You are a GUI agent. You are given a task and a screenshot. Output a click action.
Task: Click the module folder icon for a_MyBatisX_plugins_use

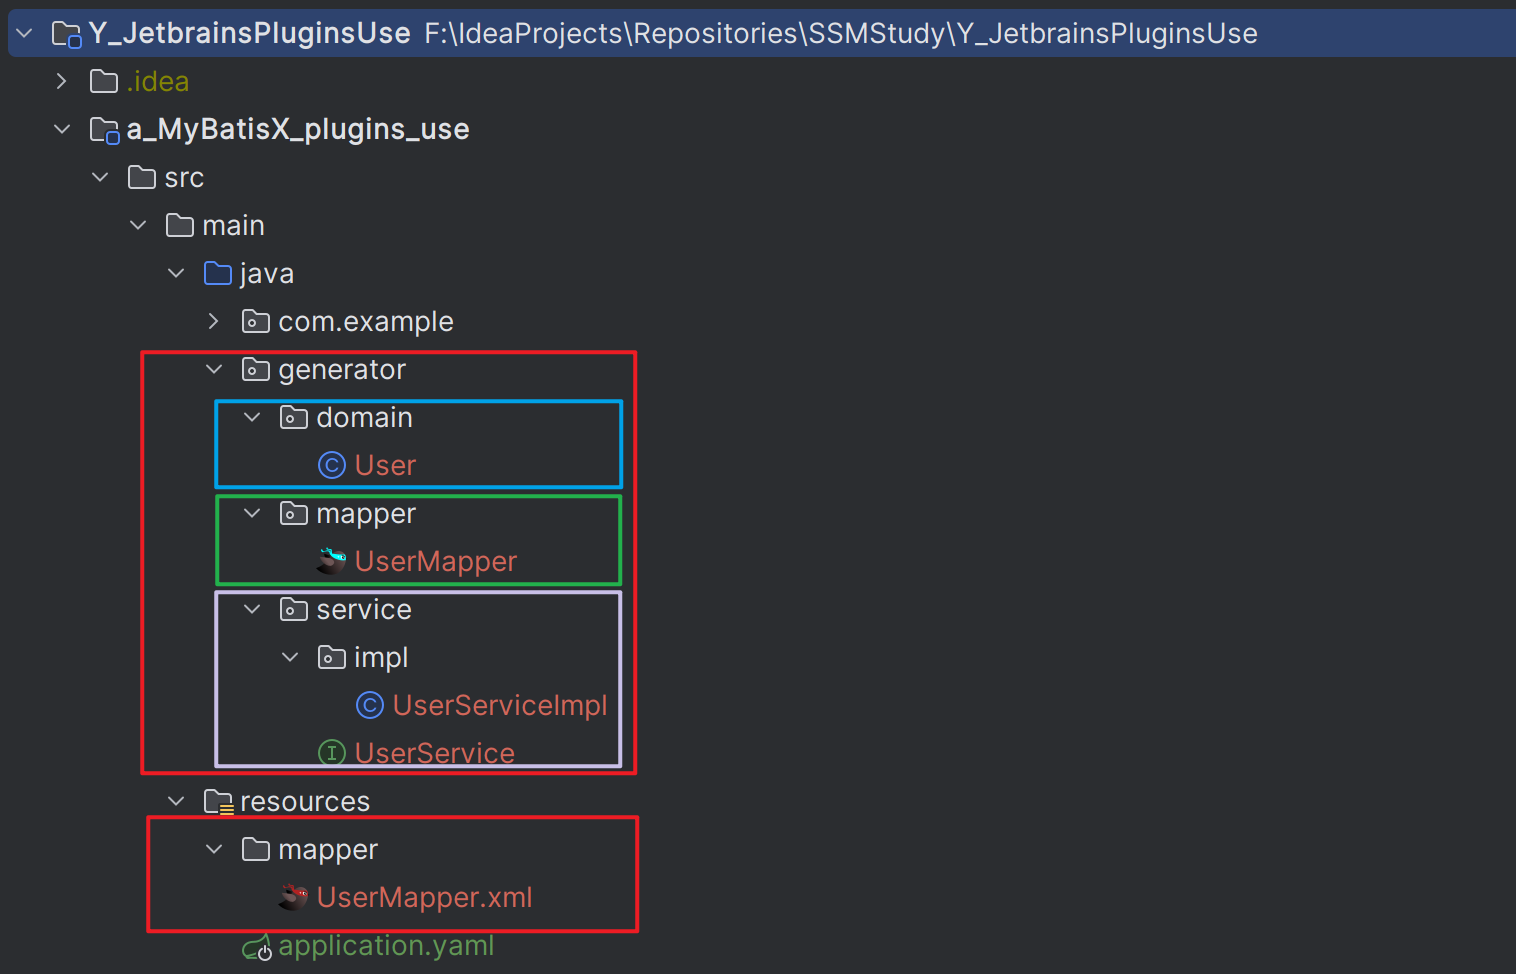tap(104, 129)
